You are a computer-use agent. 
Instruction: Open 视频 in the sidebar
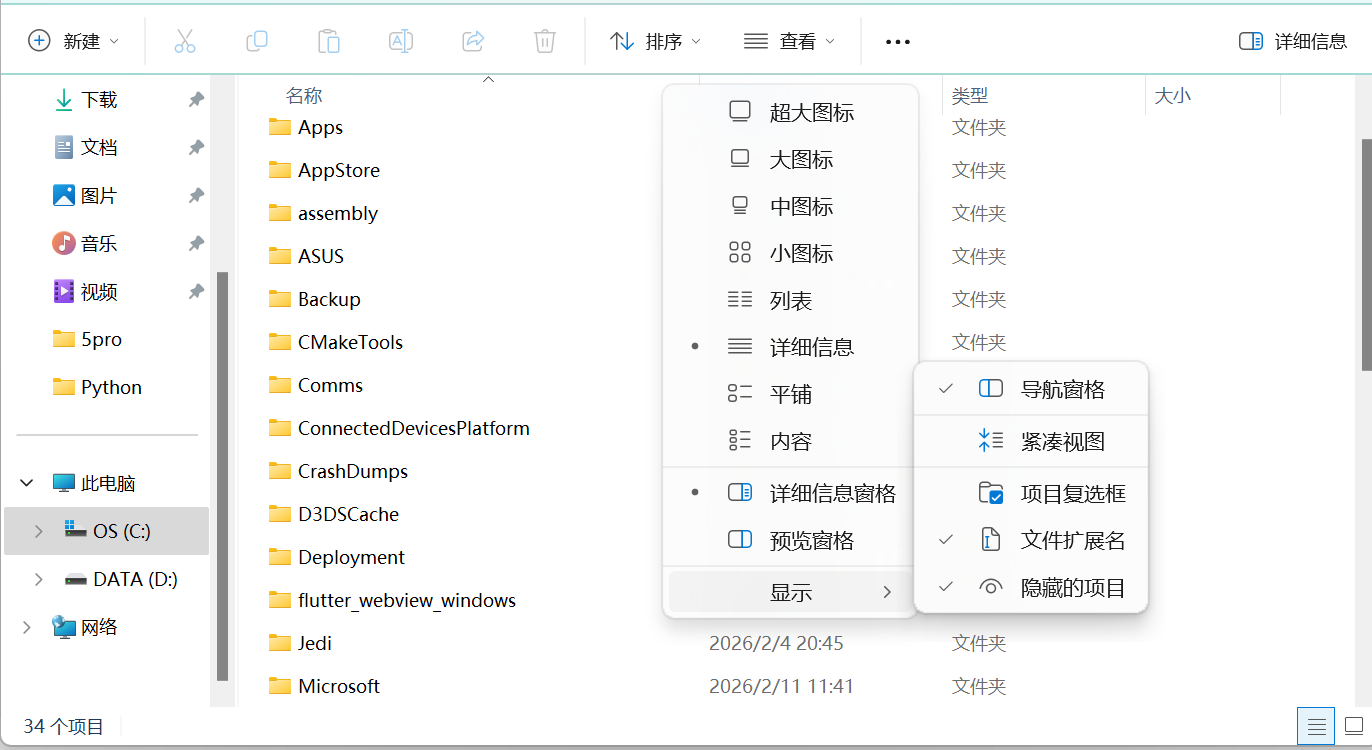(99, 291)
